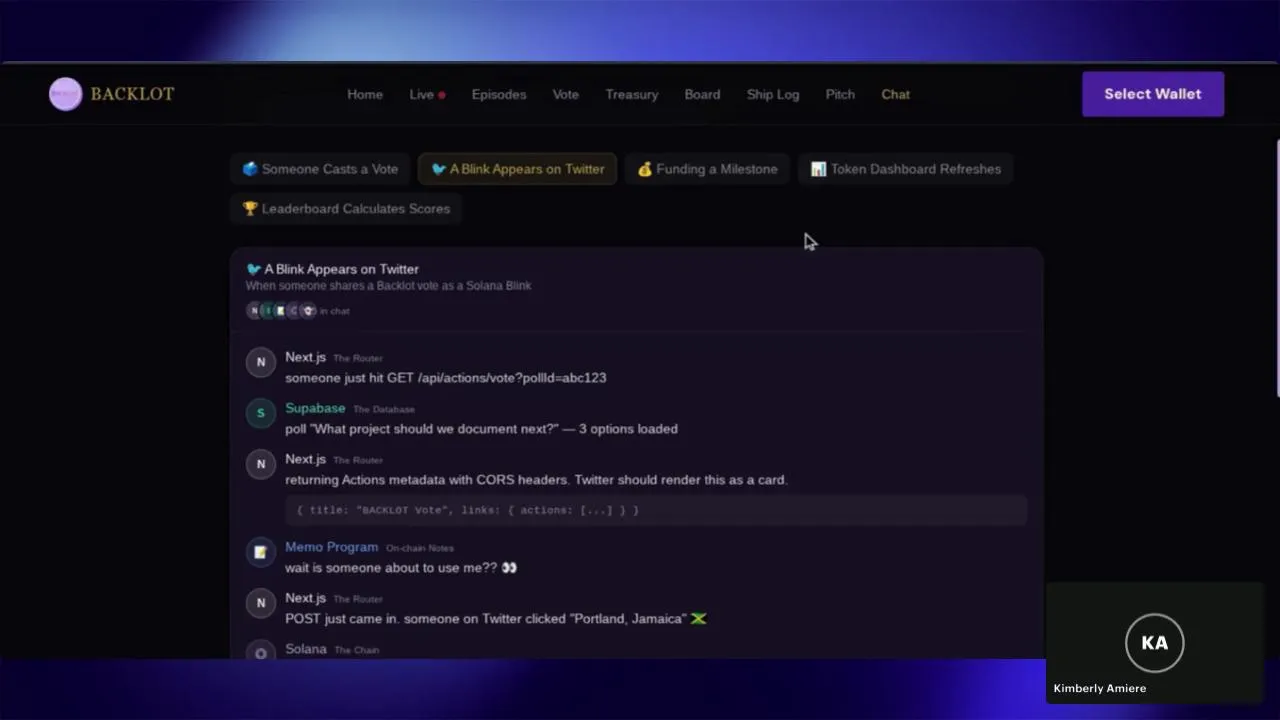Click the poll message with '3 options loaded'
Image resolution: width=1280 pixels, height=720 pixels.
tap(481, 429)
